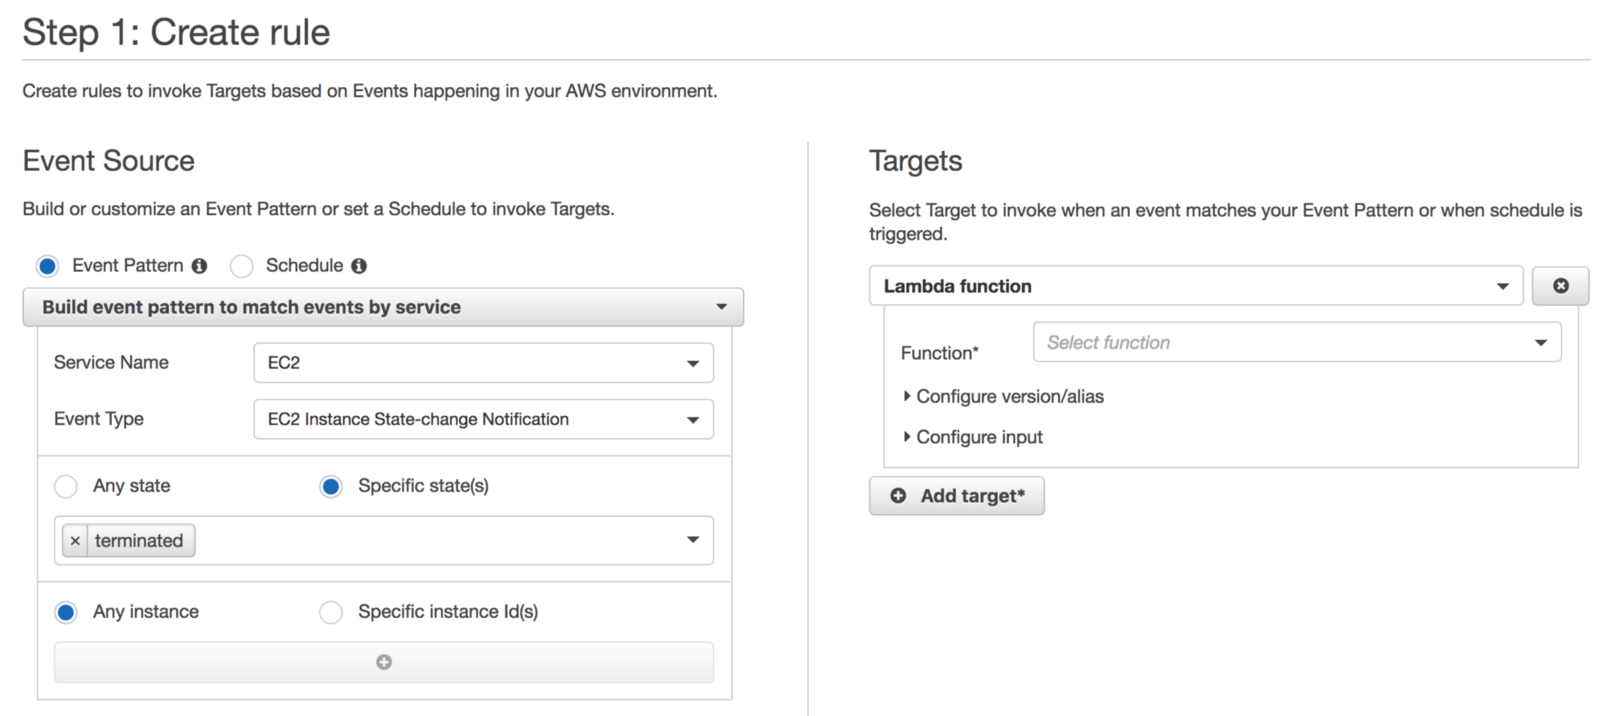Select Specific instance Id(s) radio button
Viewport: 1600px width, 716px height.
pos(331,612)
